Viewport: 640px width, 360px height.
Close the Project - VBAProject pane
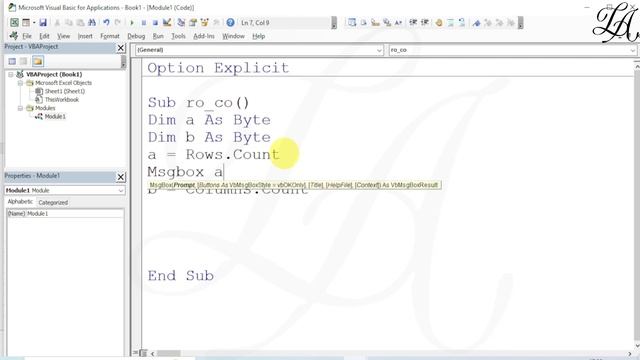click(121, 48)
